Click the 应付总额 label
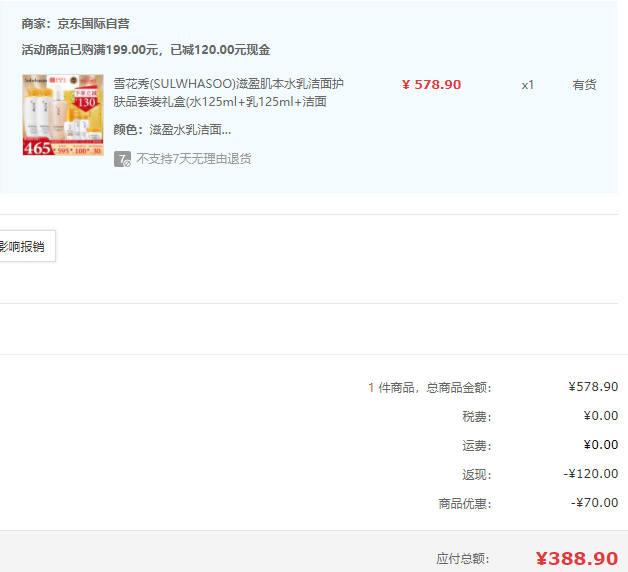This screenshot has height=572, width=628. tap(463, 558)
